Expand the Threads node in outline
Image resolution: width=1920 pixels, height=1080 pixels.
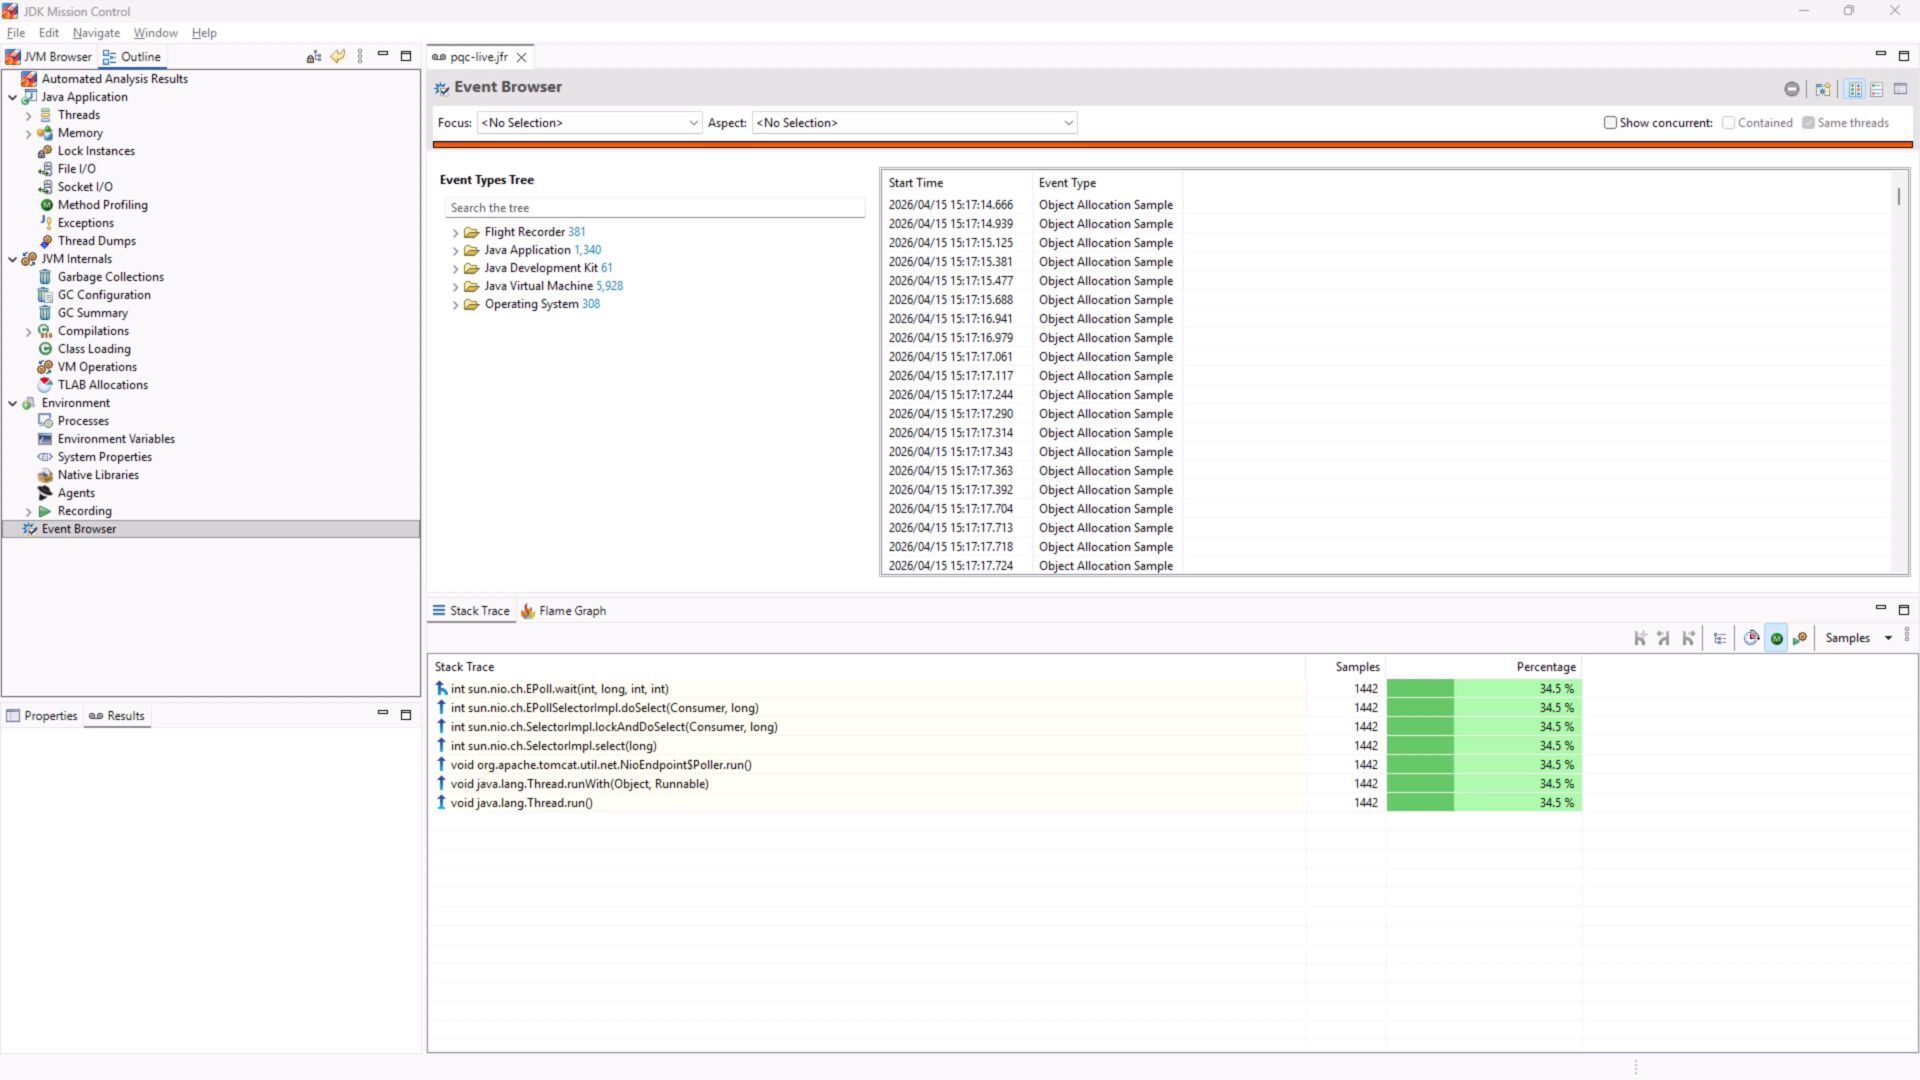[29, 115]
